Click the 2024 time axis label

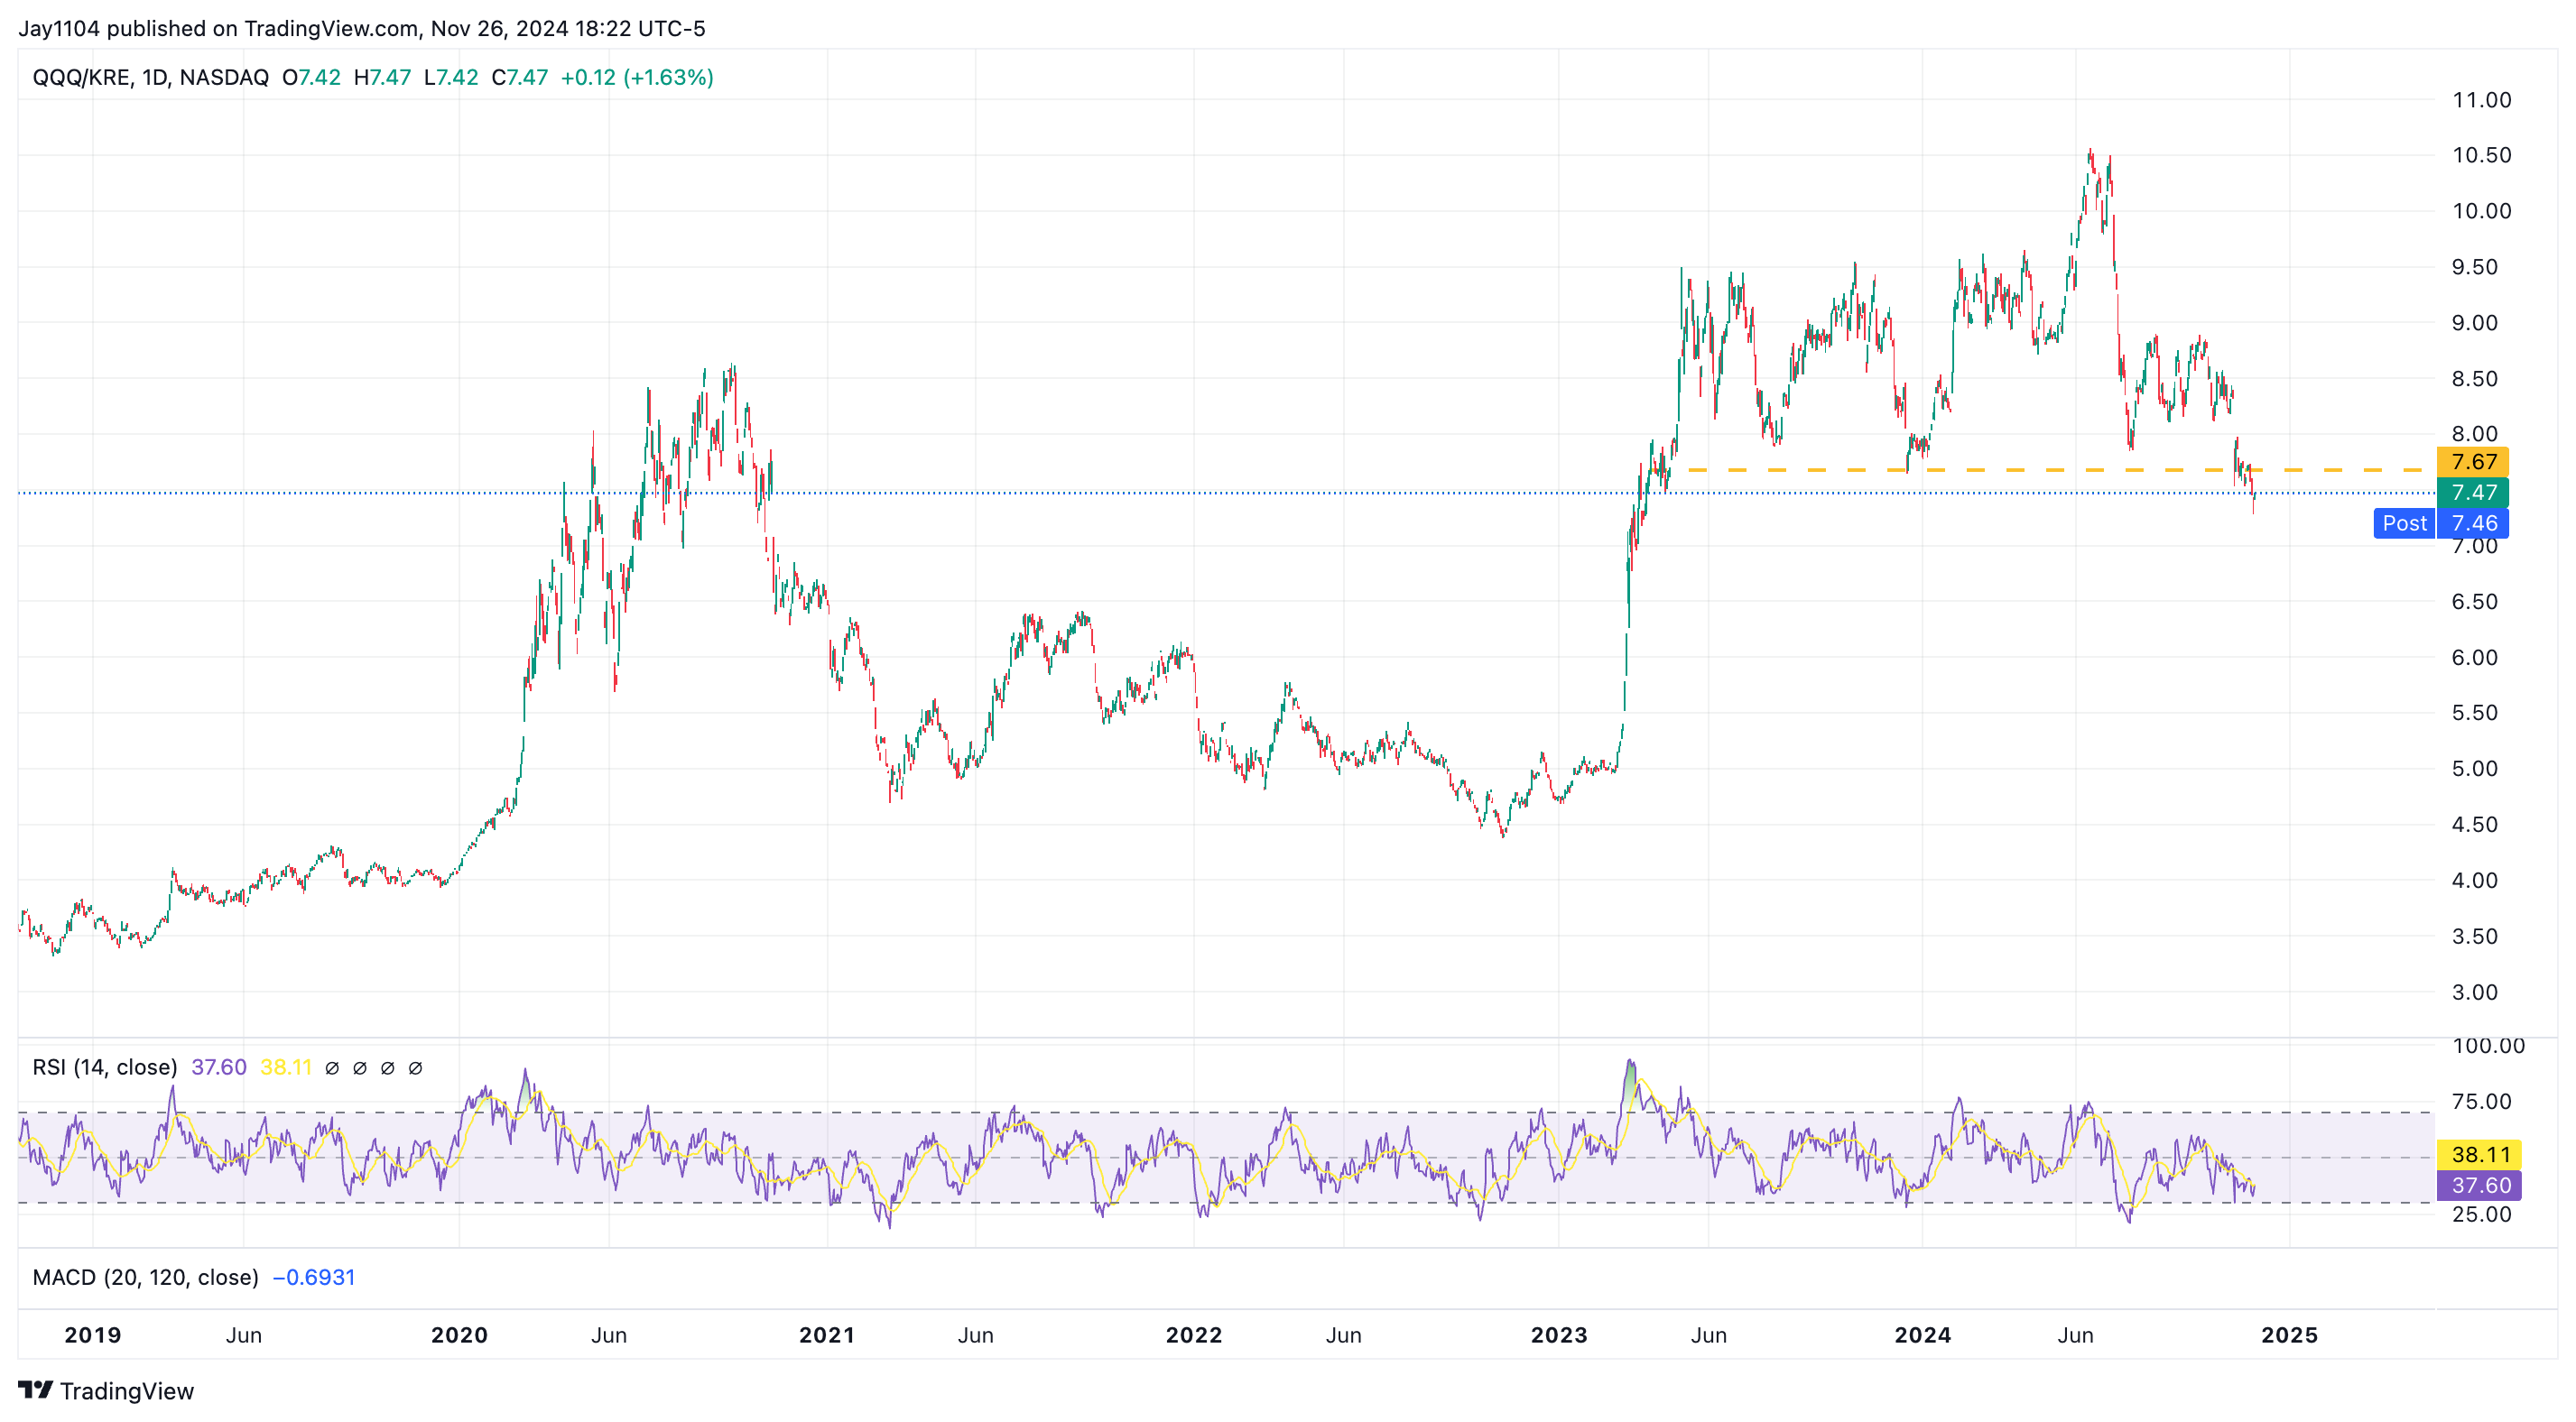(x=1923, y=1335)
